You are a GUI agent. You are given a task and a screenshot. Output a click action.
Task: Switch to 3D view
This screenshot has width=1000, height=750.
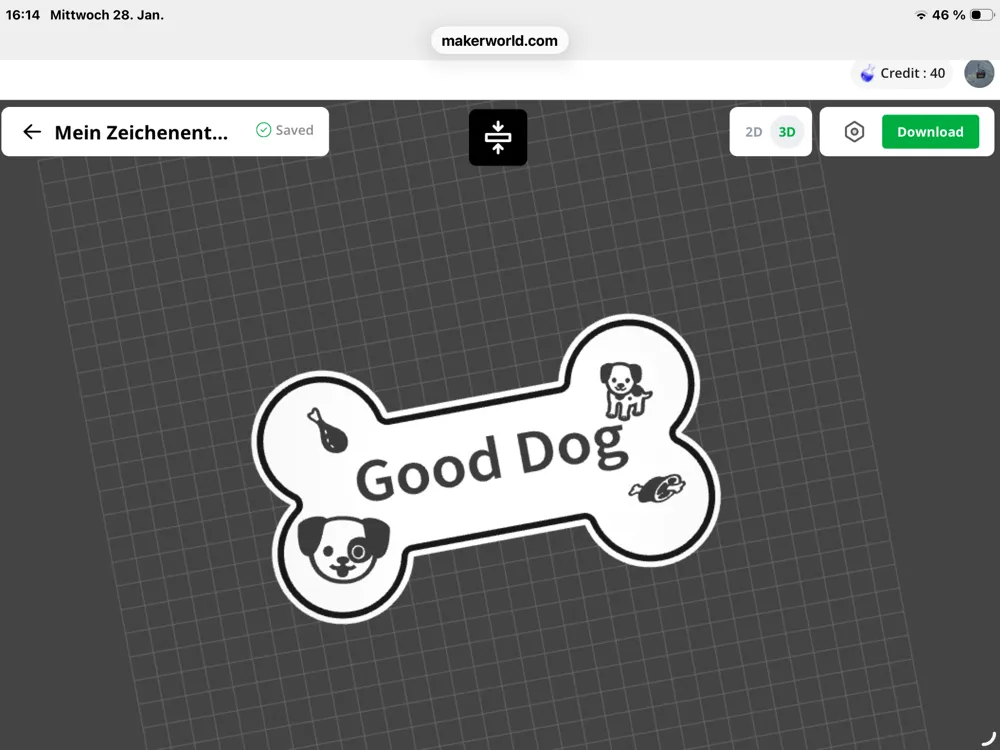tap(787, 132)
